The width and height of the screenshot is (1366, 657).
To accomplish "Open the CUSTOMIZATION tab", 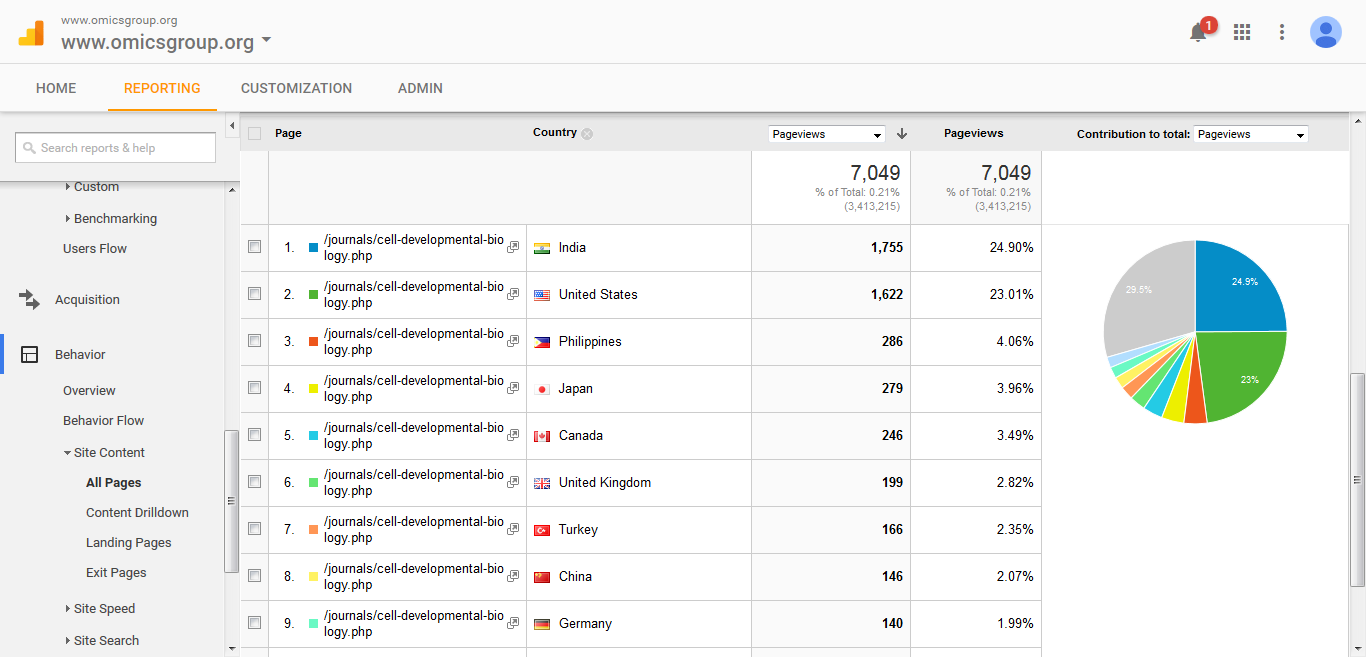I will [x=296, y=88].
